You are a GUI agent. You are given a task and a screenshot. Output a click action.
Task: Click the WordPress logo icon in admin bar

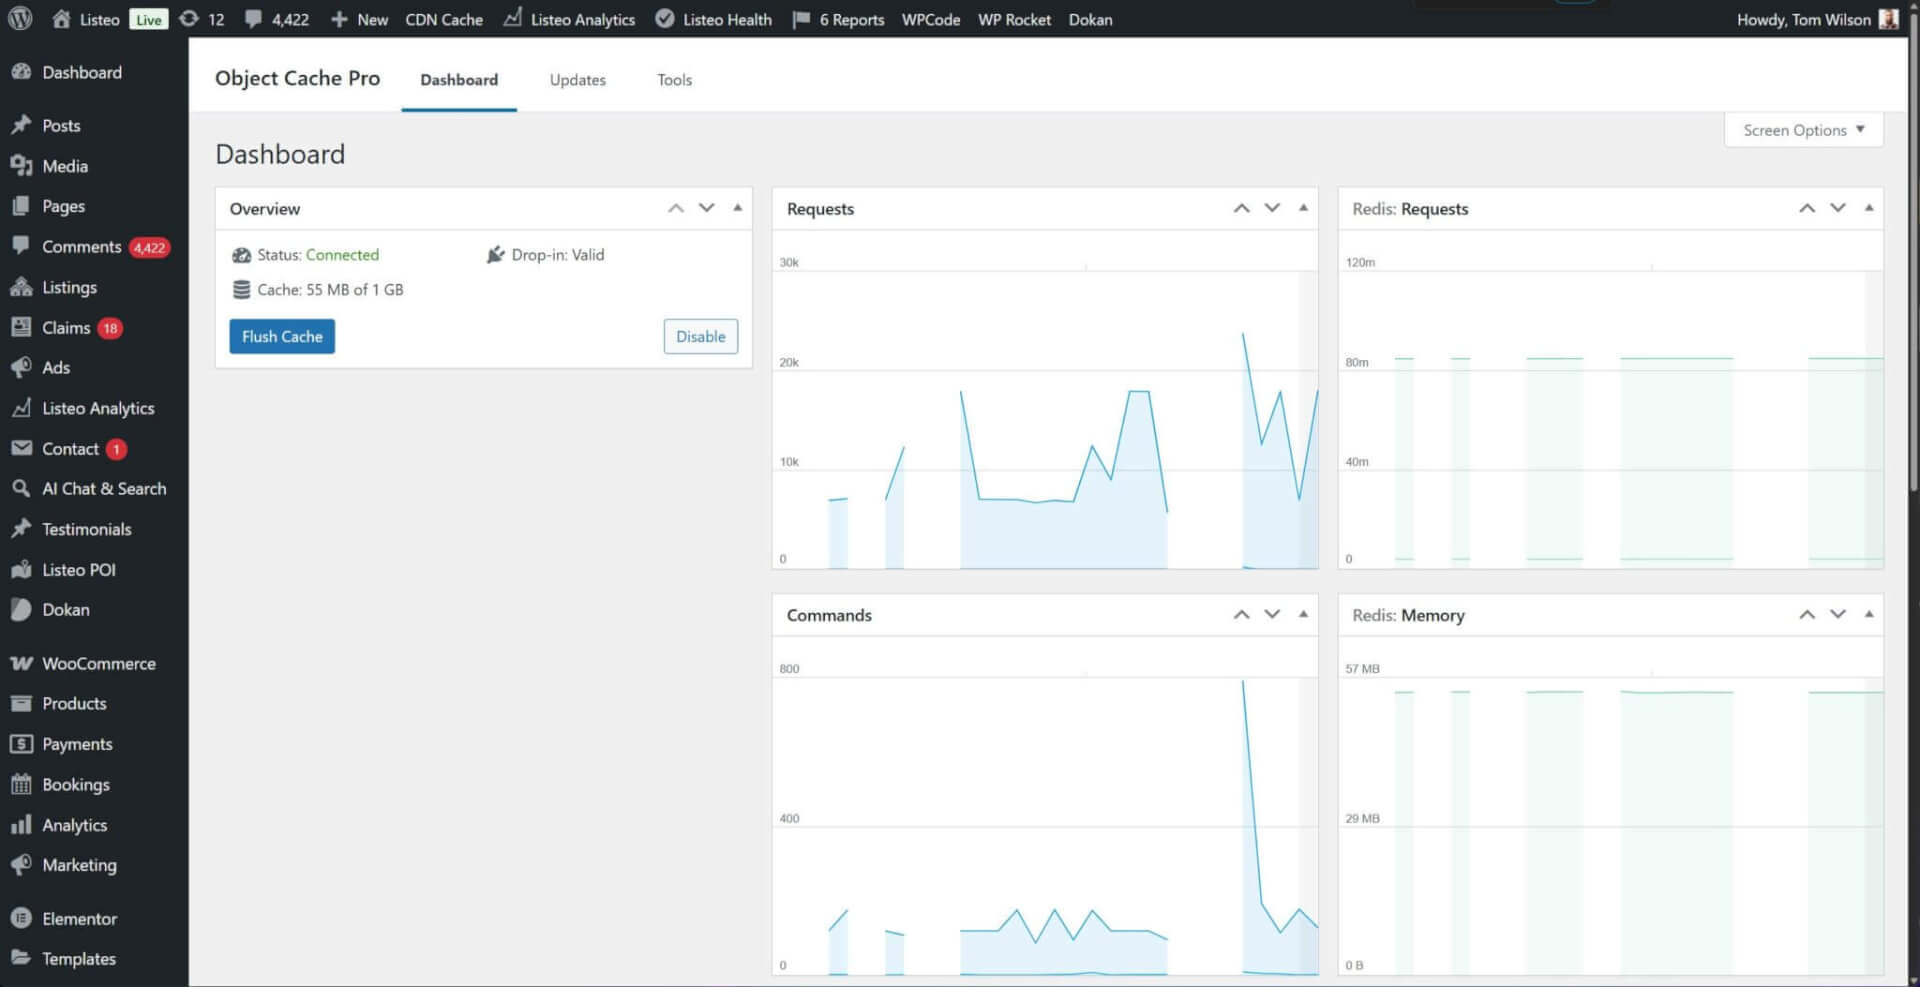[20, 19]
